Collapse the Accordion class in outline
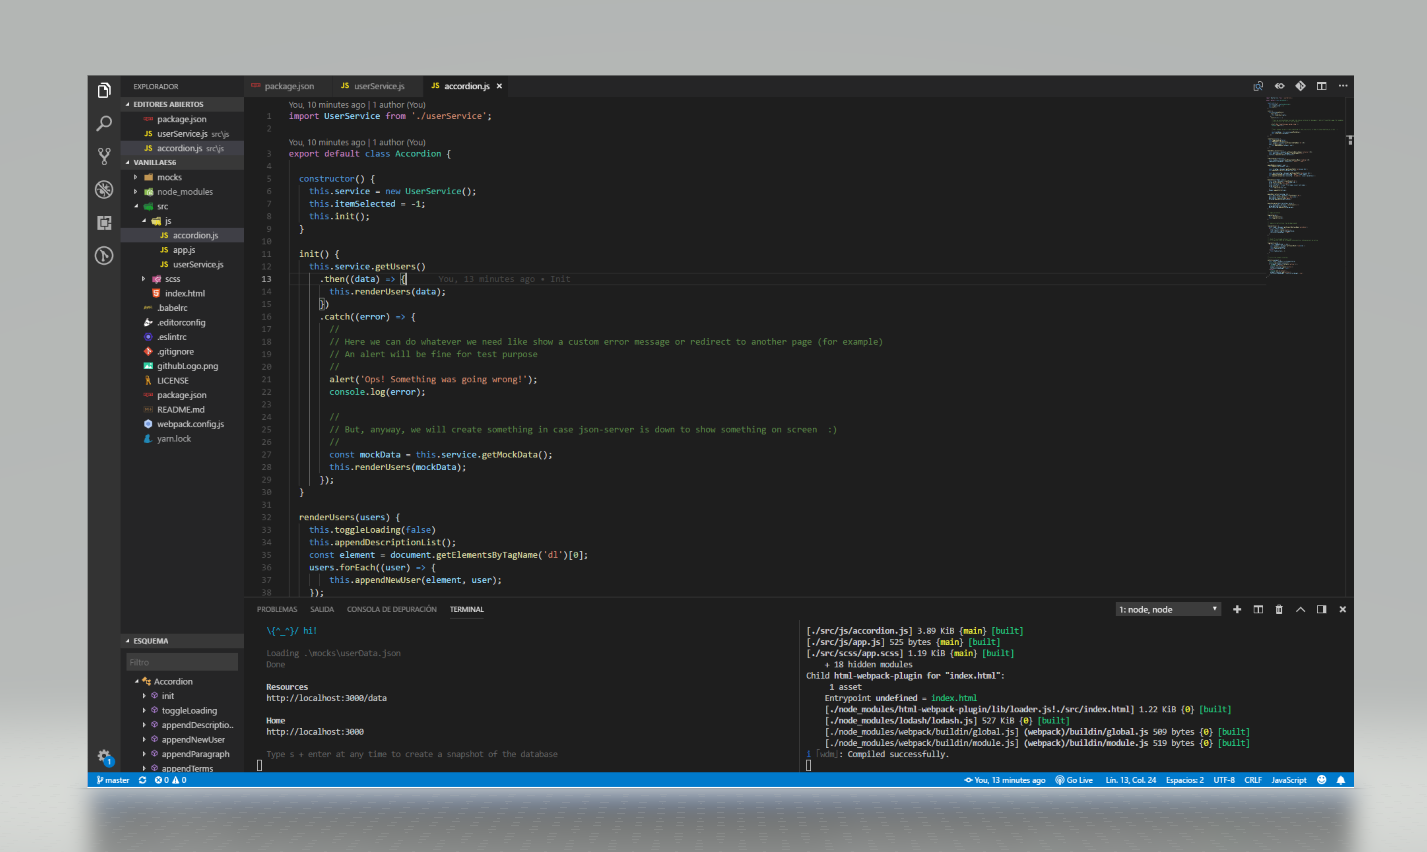 click(x=183, y=681)
